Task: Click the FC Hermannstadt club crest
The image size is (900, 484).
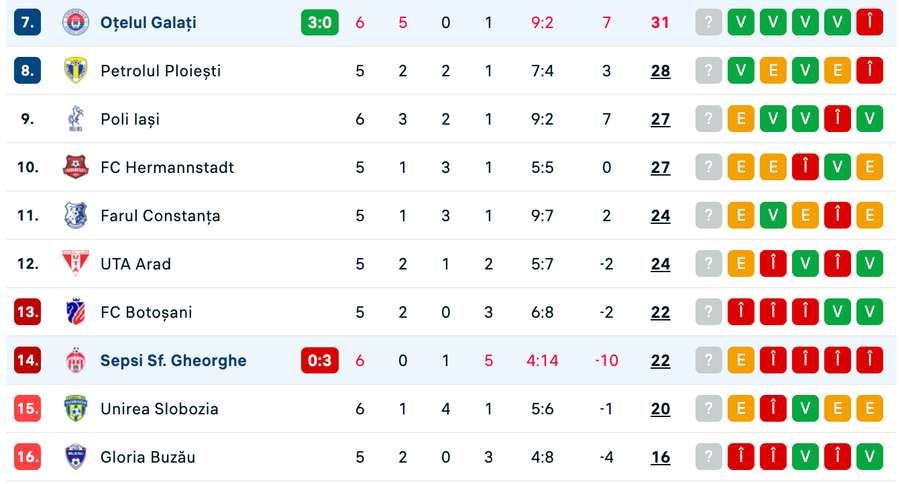Action: [x=75, y=167]
